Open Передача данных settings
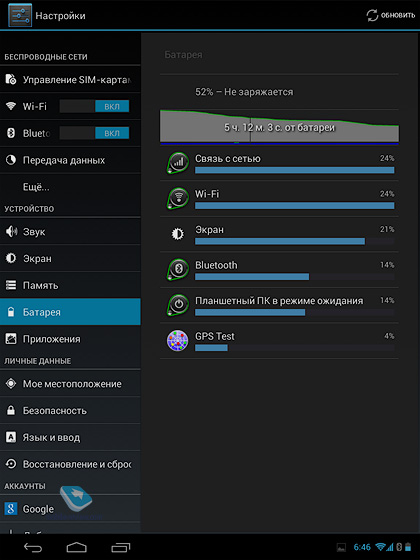 70,160
